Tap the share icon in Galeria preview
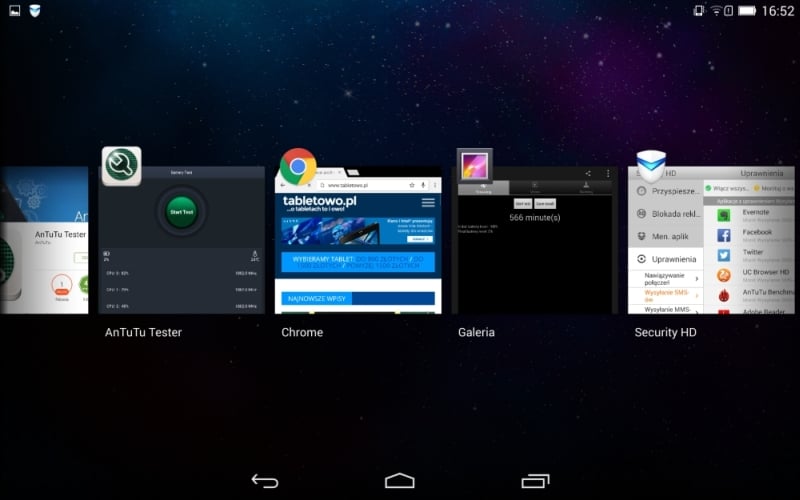 pos(588,173)
